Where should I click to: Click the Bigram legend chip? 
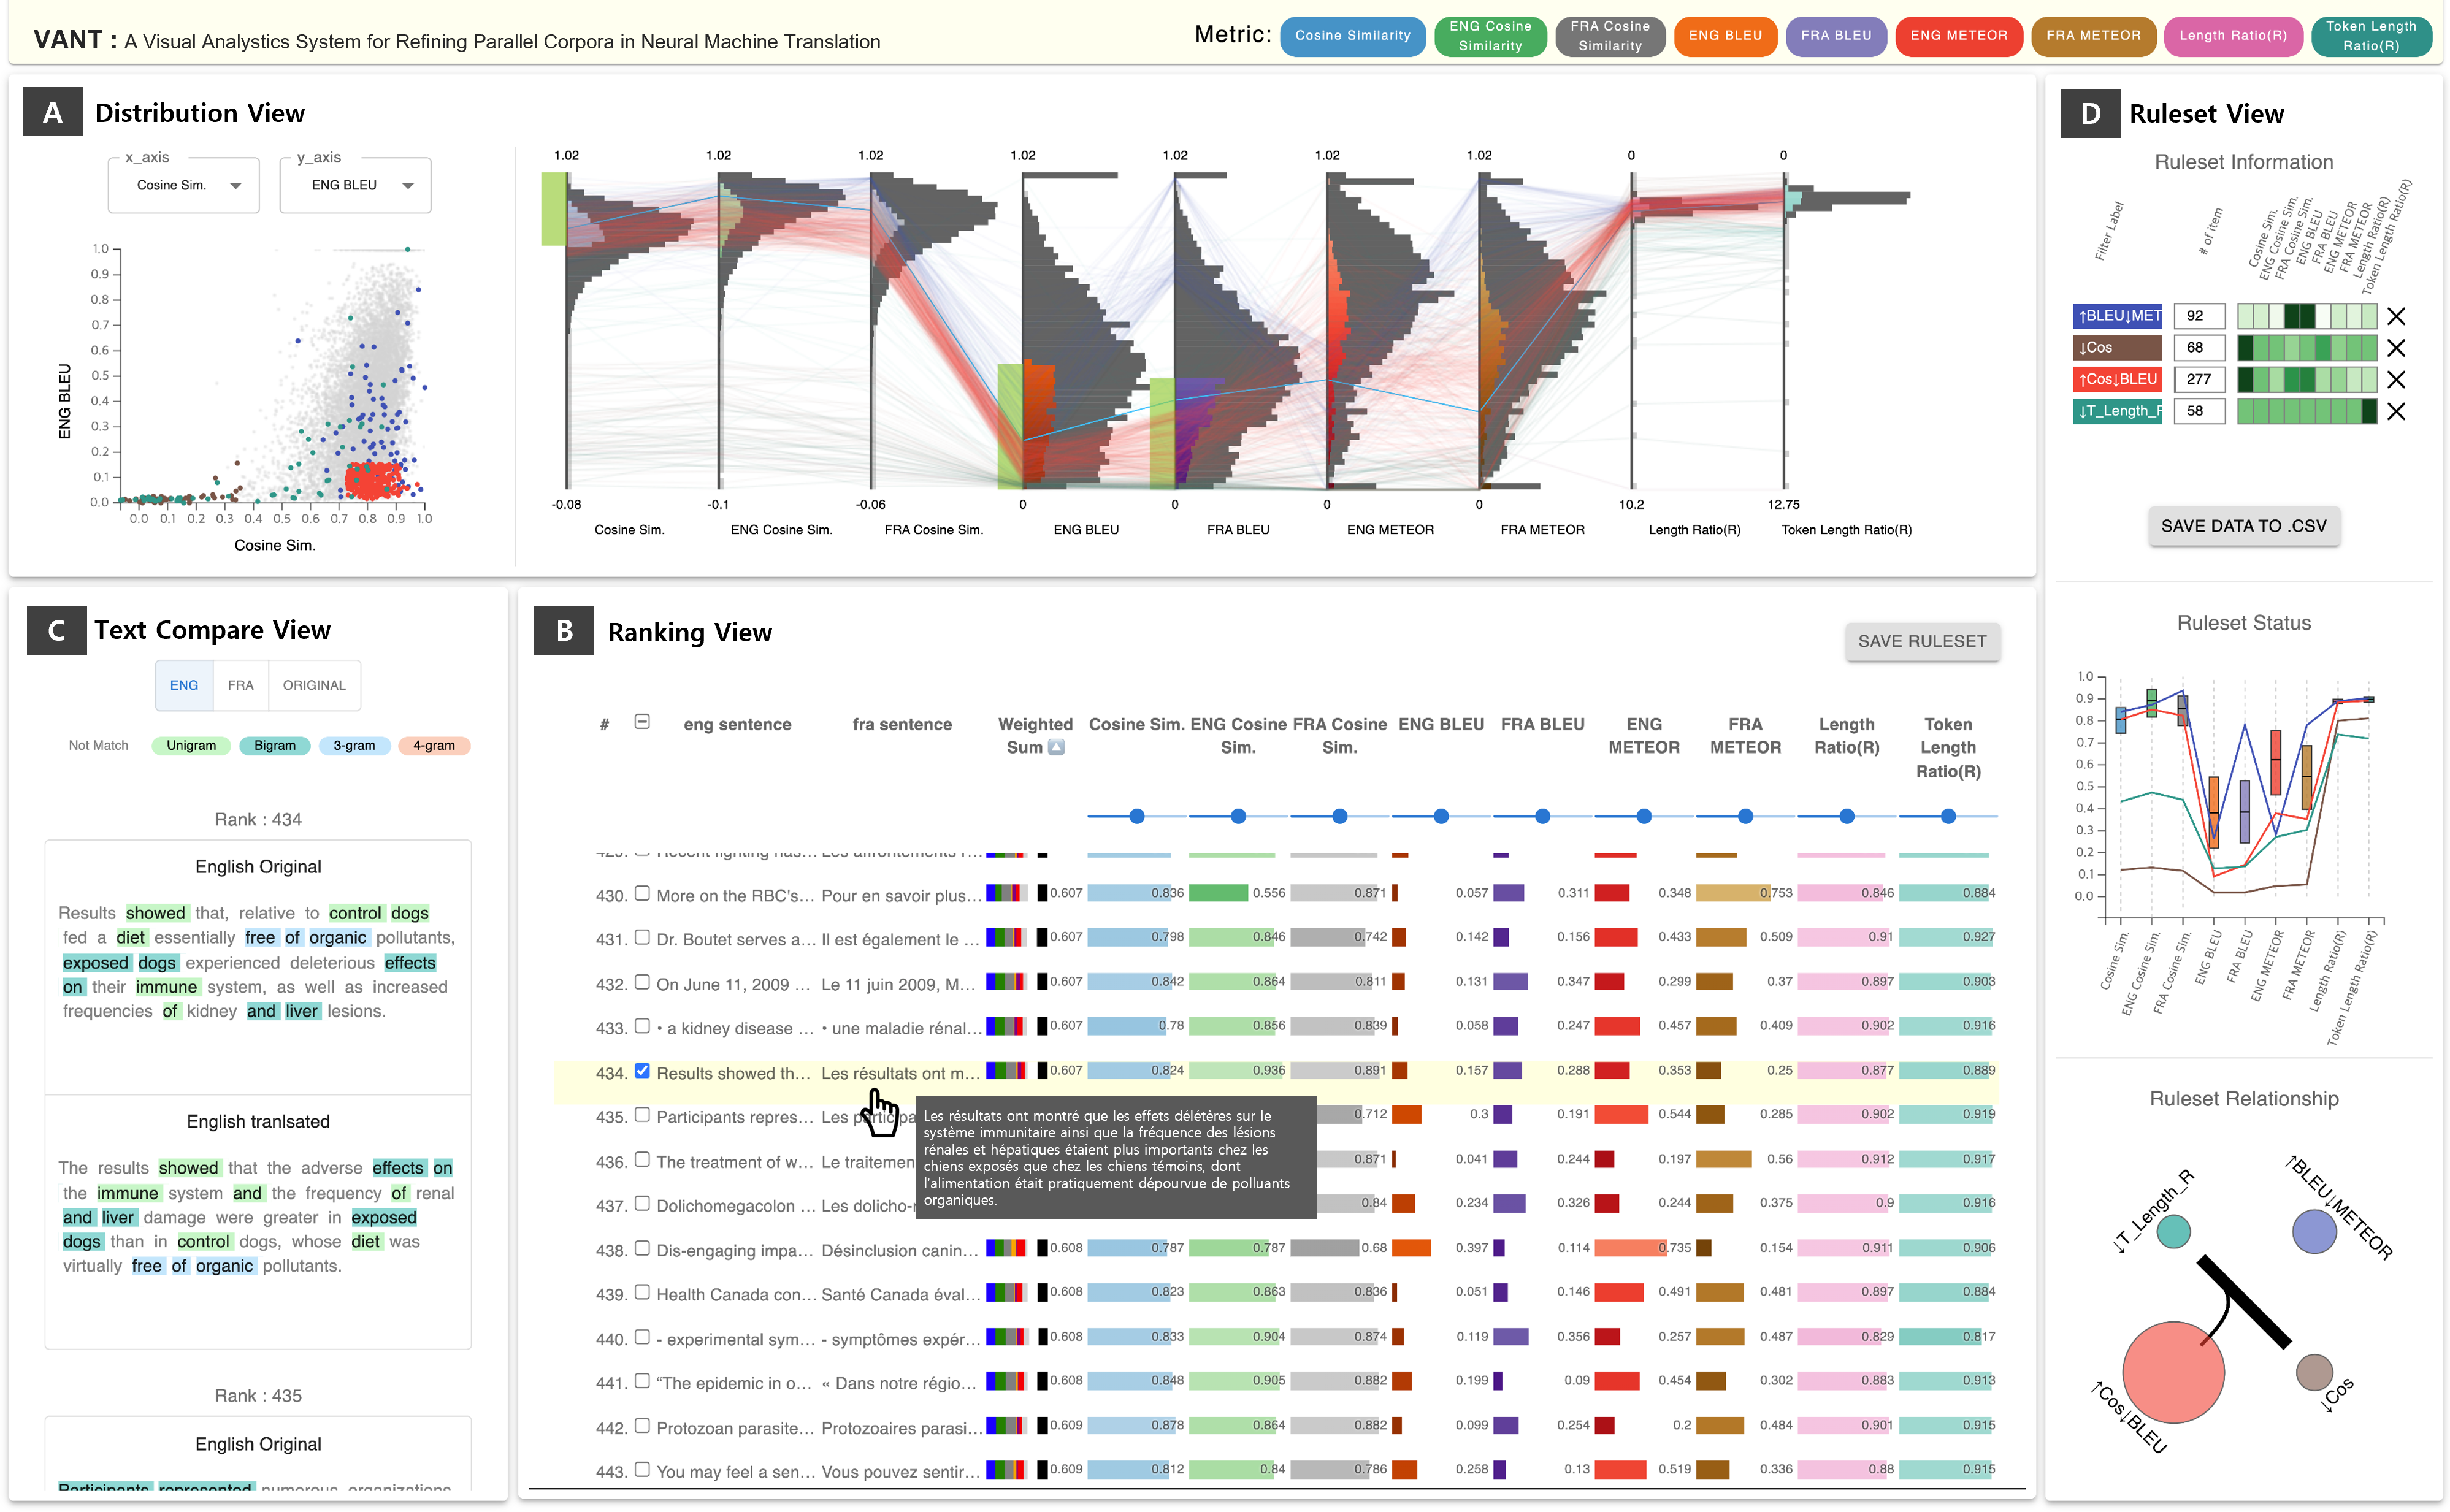point(275,745)
